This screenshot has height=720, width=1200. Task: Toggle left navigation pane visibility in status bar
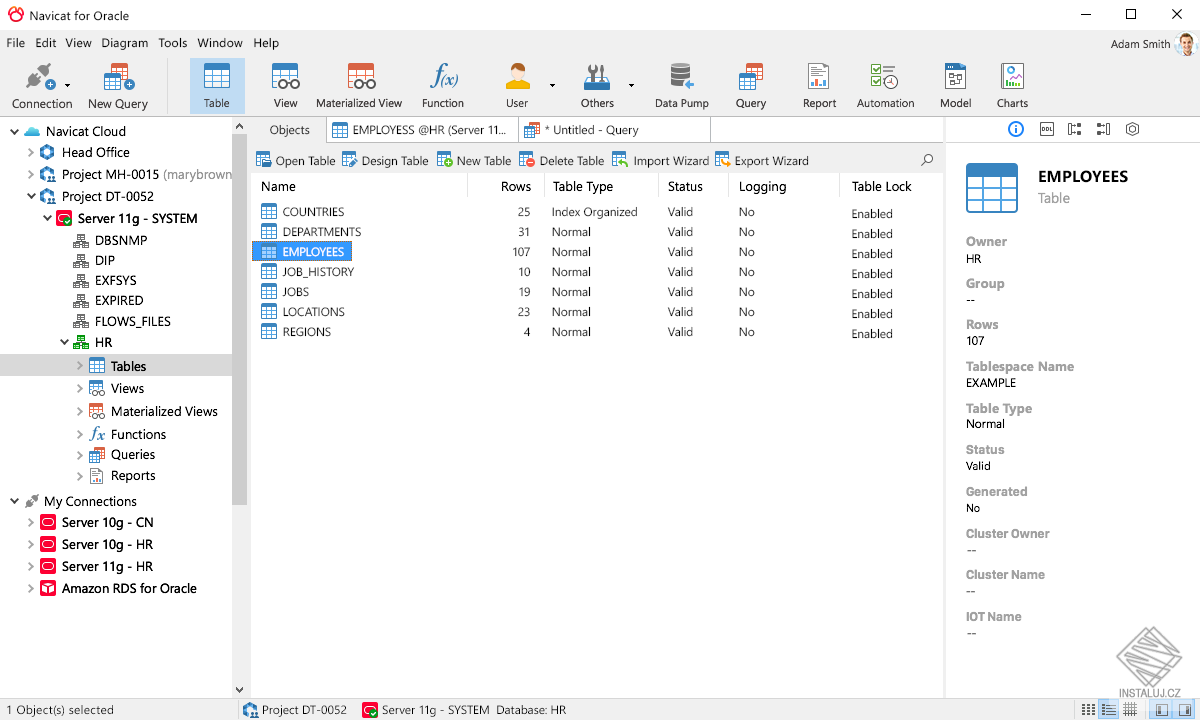(x=1161, y=710)
